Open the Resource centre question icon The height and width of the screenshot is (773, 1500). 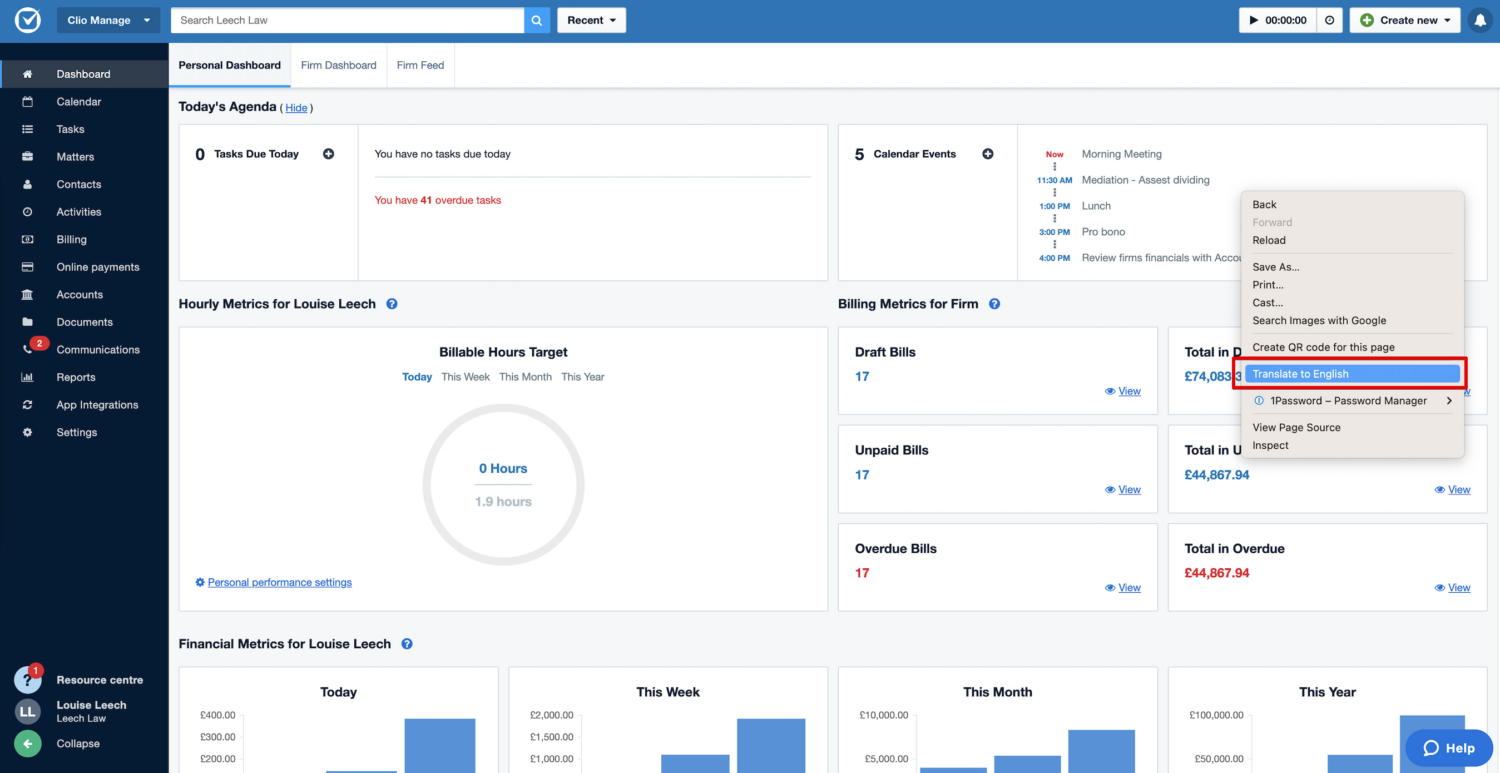pyautogui.click(x=27, y=681)
